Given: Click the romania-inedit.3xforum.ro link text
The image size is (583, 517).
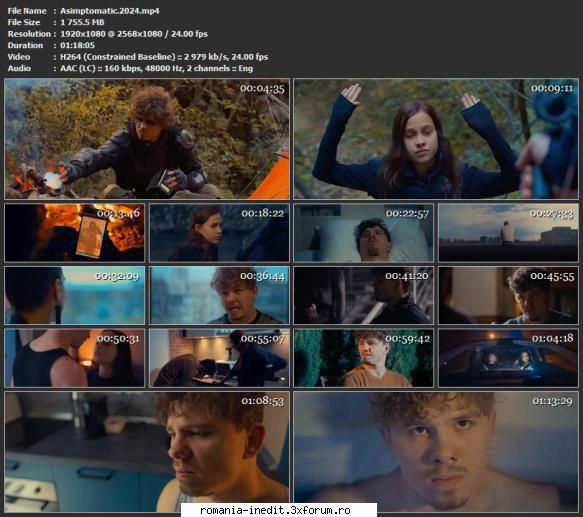Looking at the screenshot, I should point(275,510).
